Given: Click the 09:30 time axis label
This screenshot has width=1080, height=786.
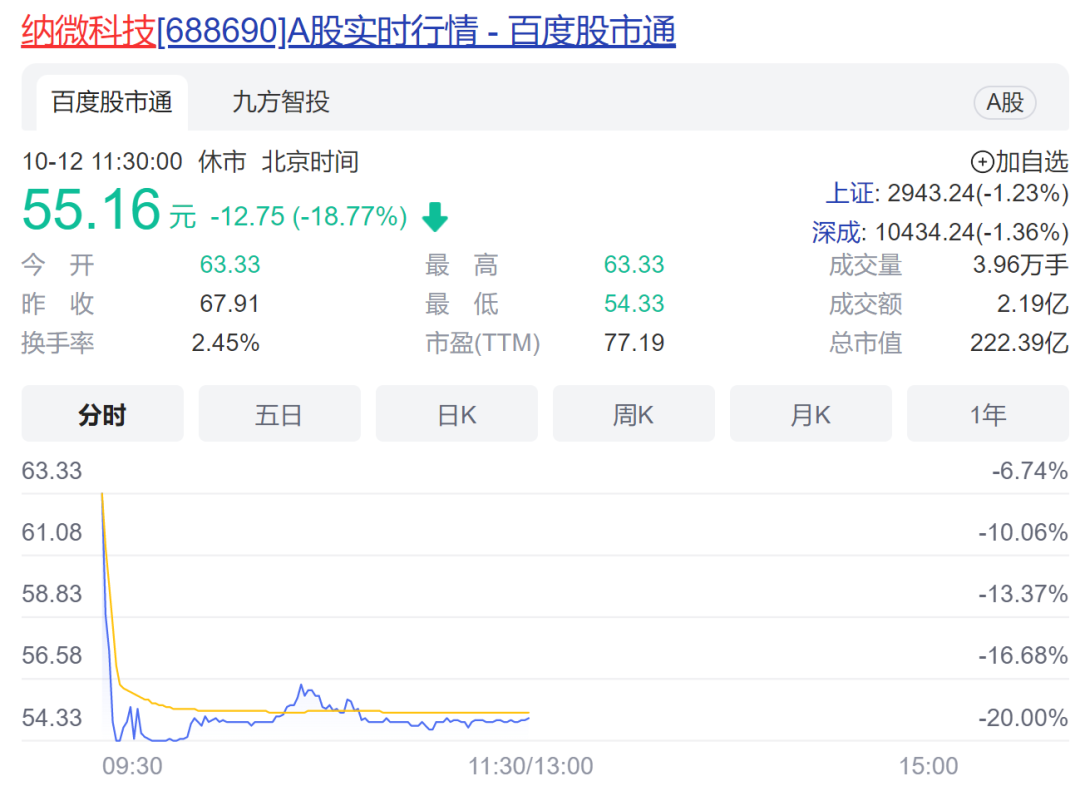Looking at the screenshot, I should click(132, 766).
